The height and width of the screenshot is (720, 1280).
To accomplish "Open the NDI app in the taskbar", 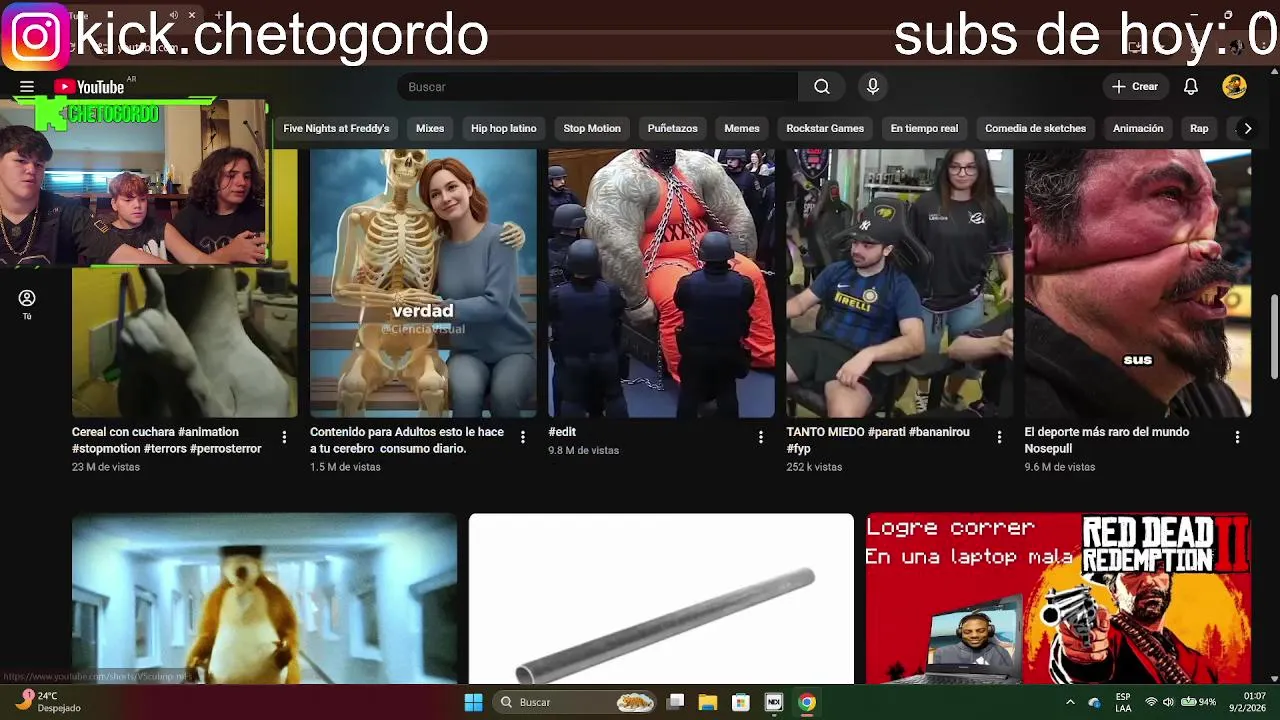I will click(773, 702).
